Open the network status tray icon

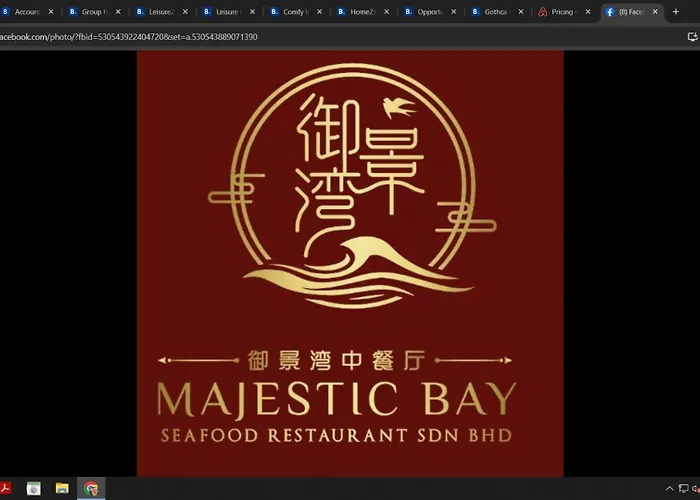683,488
